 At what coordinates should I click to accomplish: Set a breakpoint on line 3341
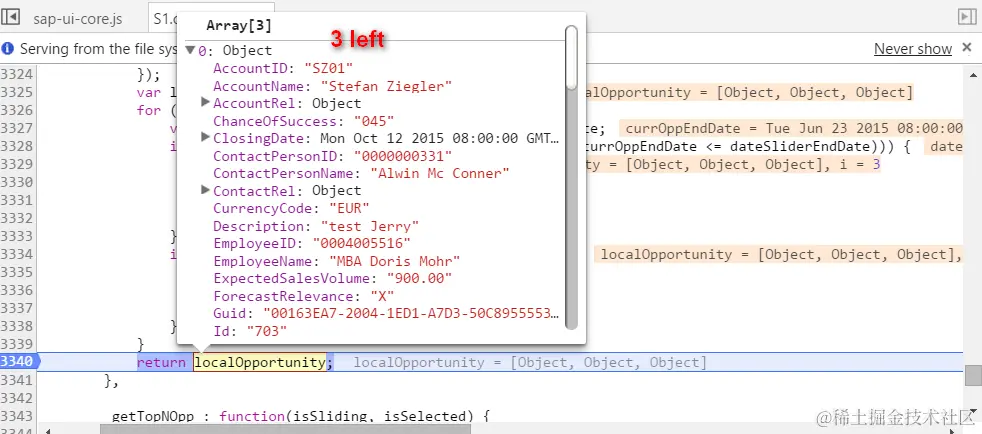17,380
